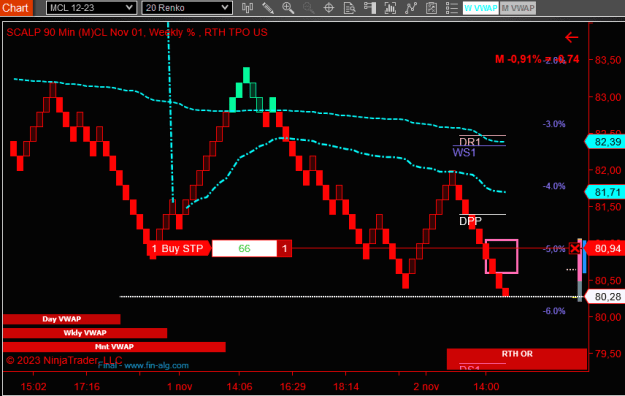Open the 20 Renko interval dropdown
The height and width of the screenshot is (396, 625).
(187, 8)
